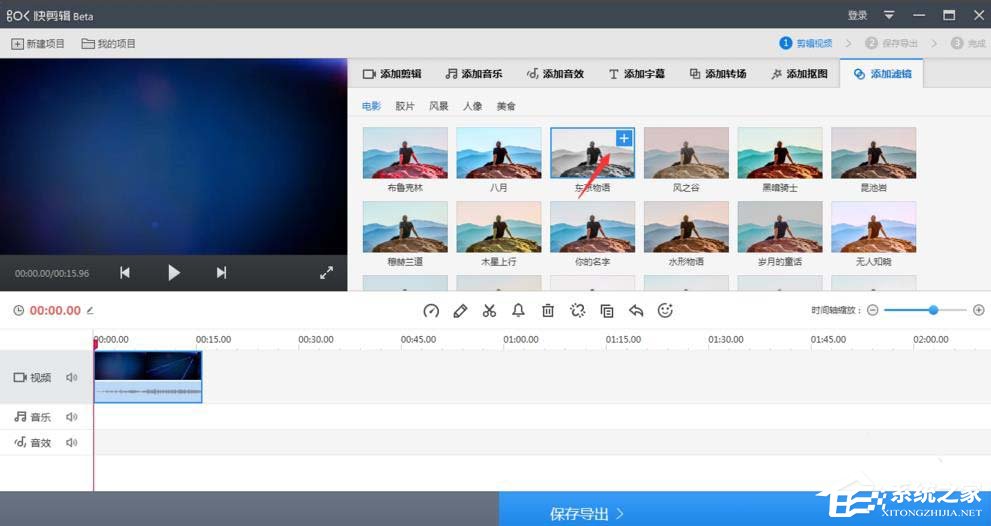Screen dimensions: 991x526
Task: Select the 电影 filter category
Action: [371, 106]
